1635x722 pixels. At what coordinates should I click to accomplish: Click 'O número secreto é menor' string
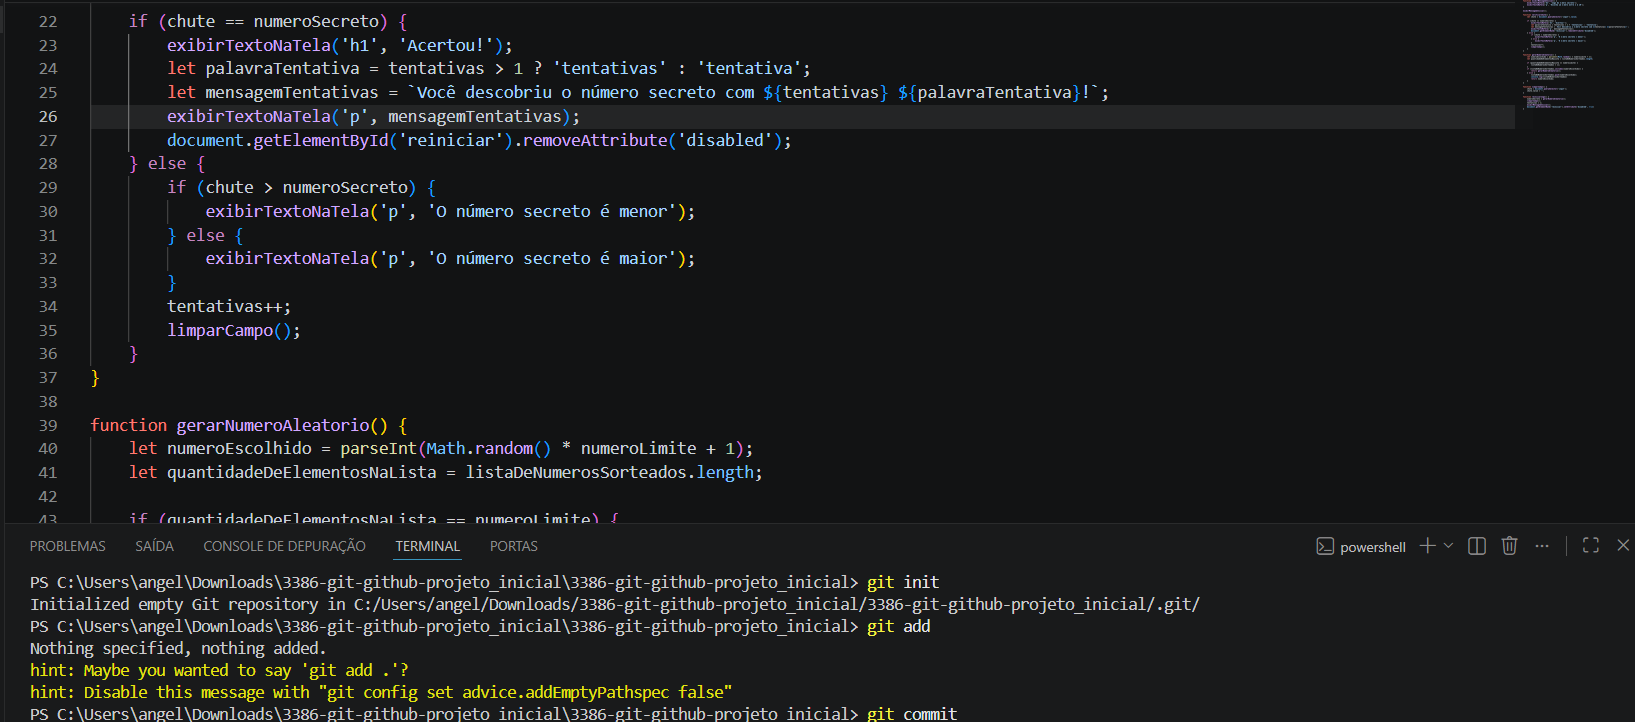tap(552, 211)
